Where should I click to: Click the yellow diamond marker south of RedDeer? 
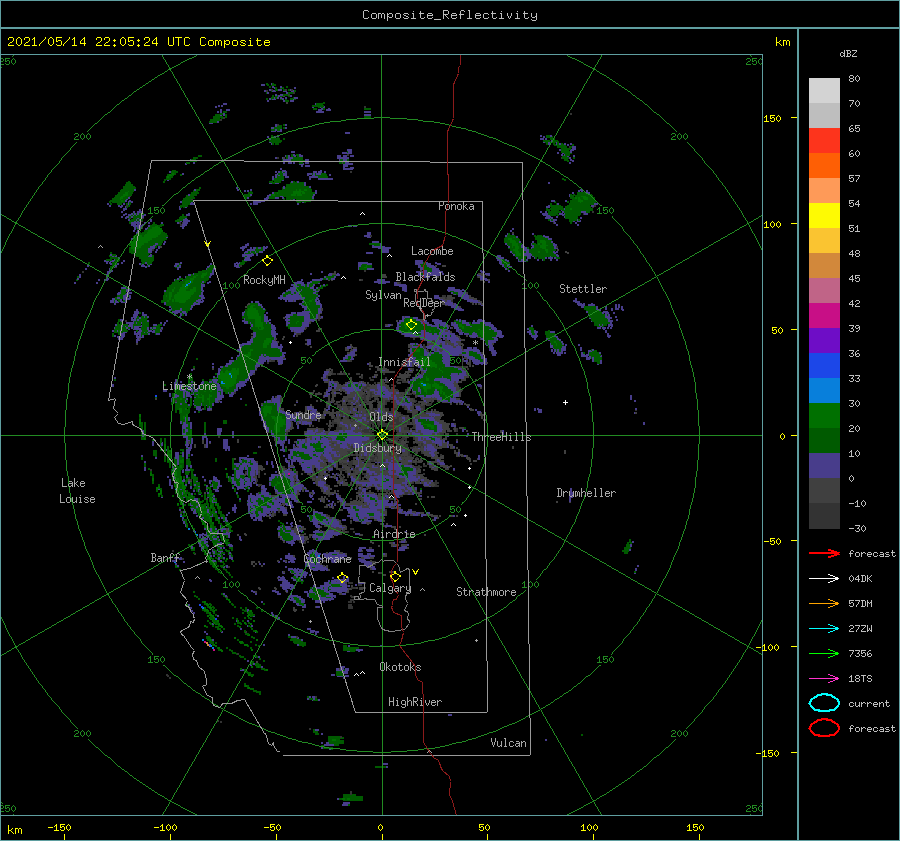pos(411,325)
